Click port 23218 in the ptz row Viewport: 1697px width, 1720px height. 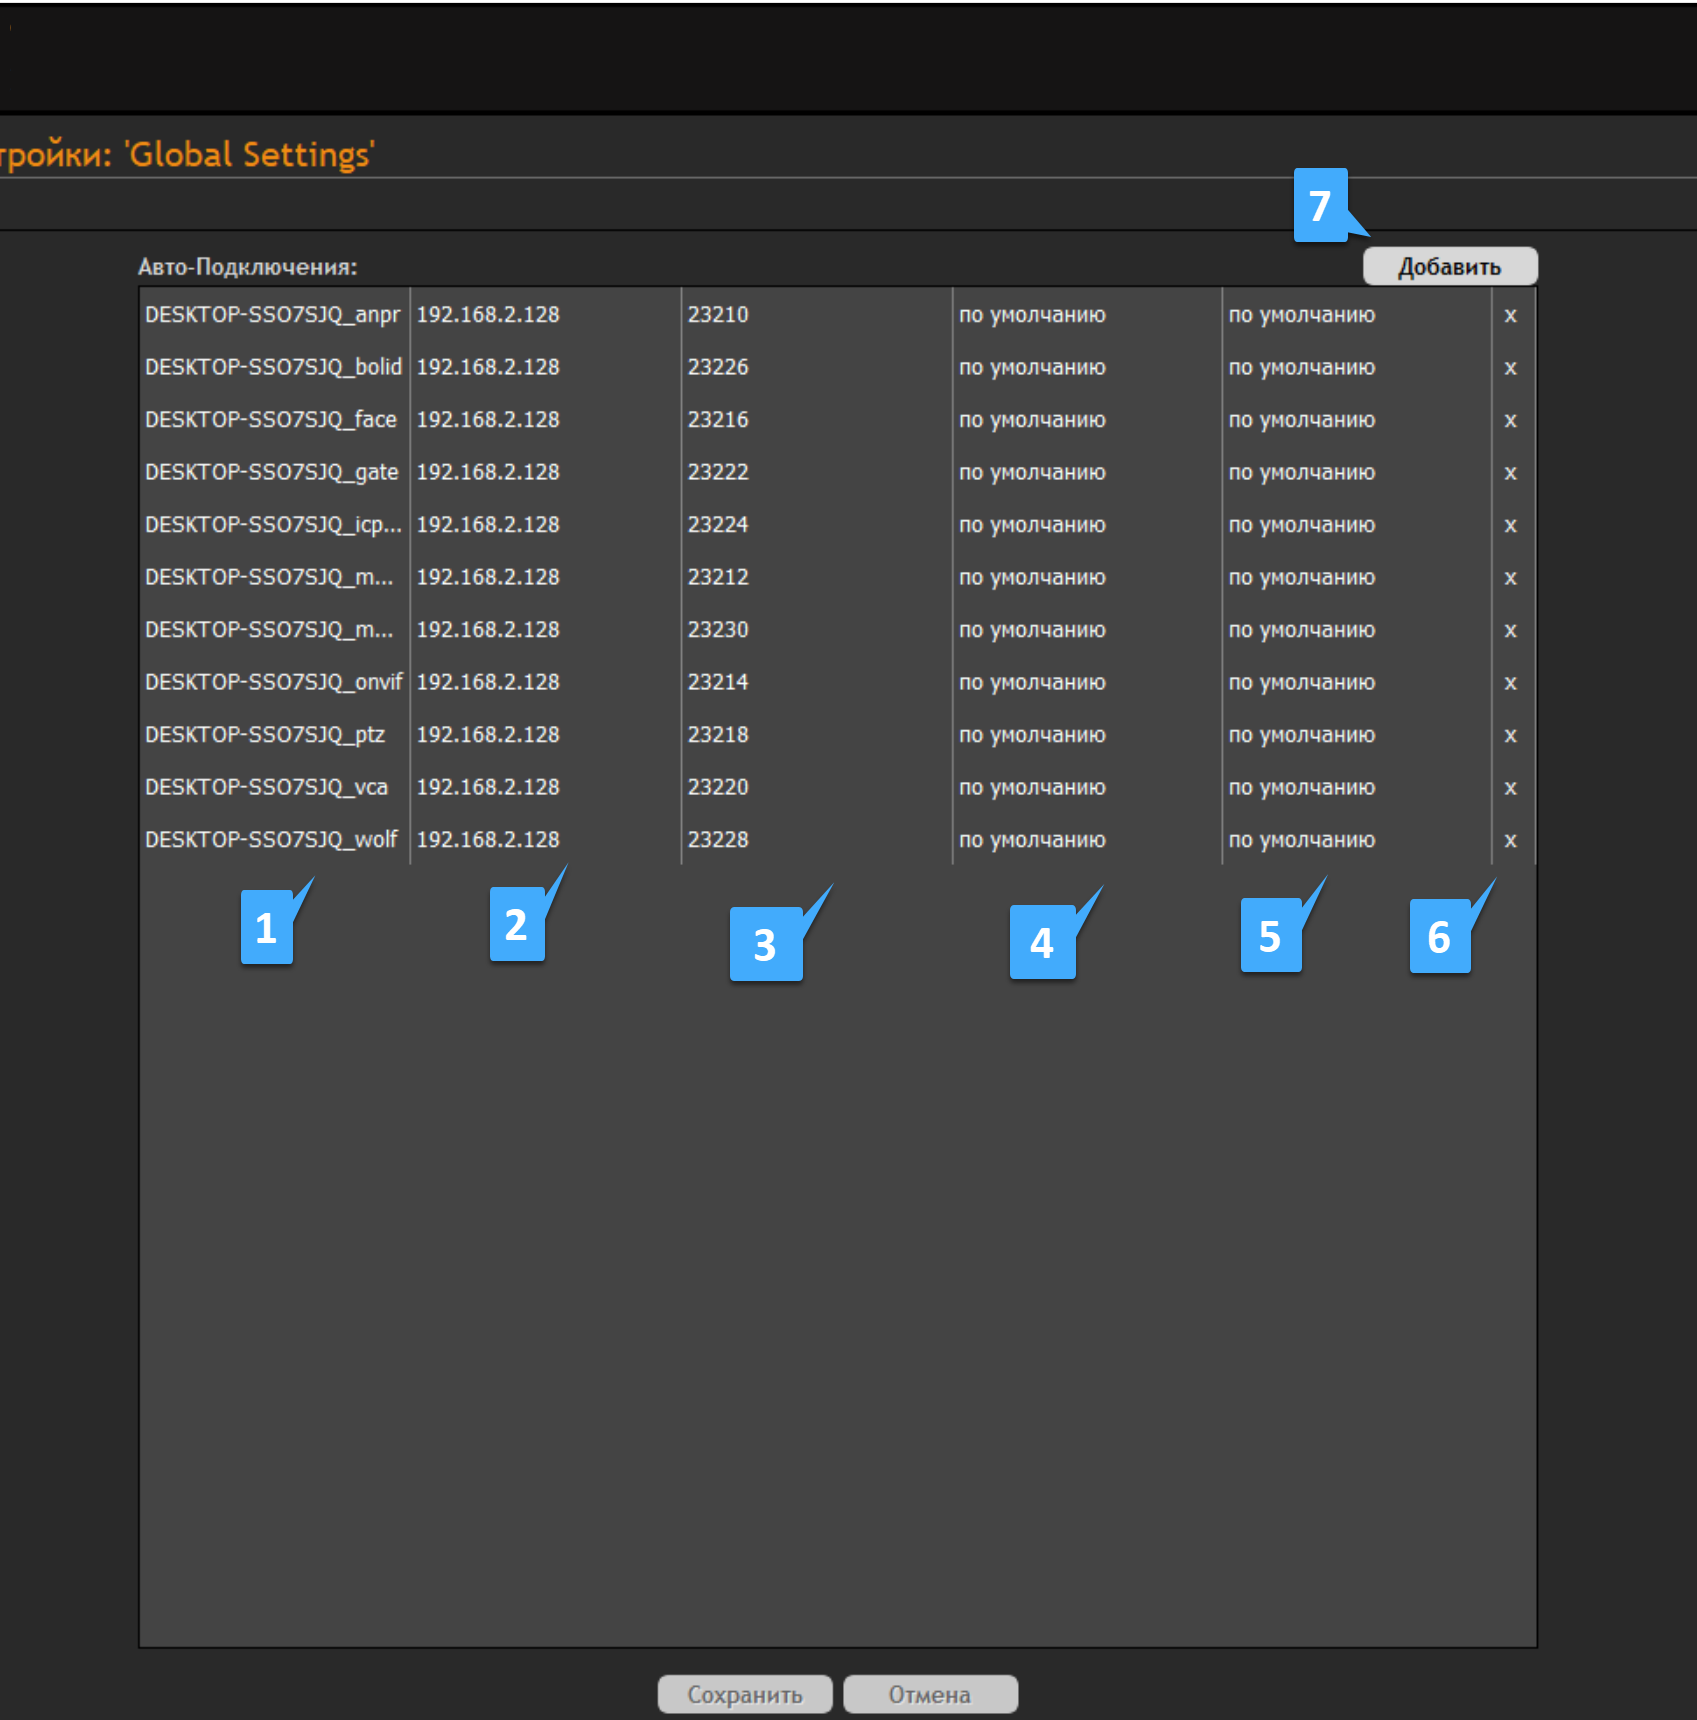click(x=718, y=735)
